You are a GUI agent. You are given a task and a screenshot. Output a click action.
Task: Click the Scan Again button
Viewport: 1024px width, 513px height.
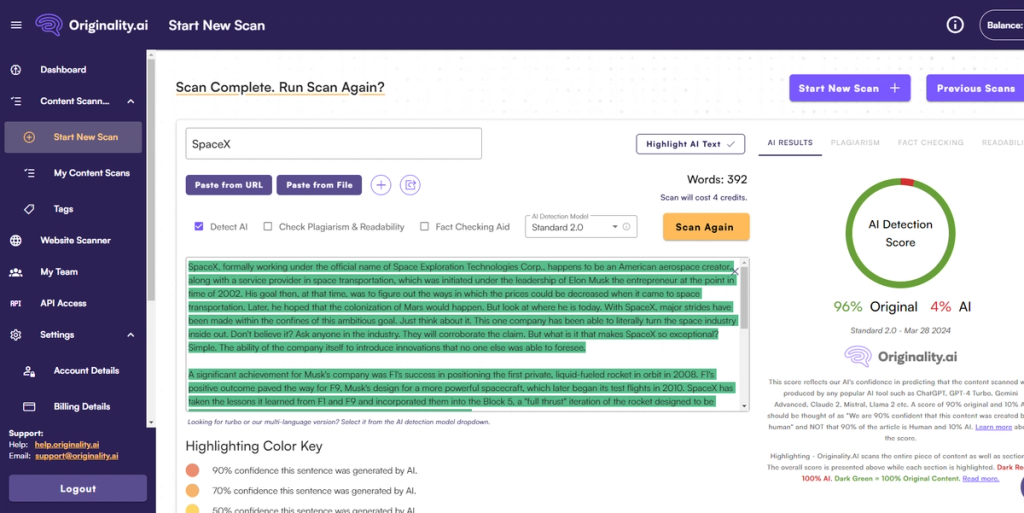[706, 227]
